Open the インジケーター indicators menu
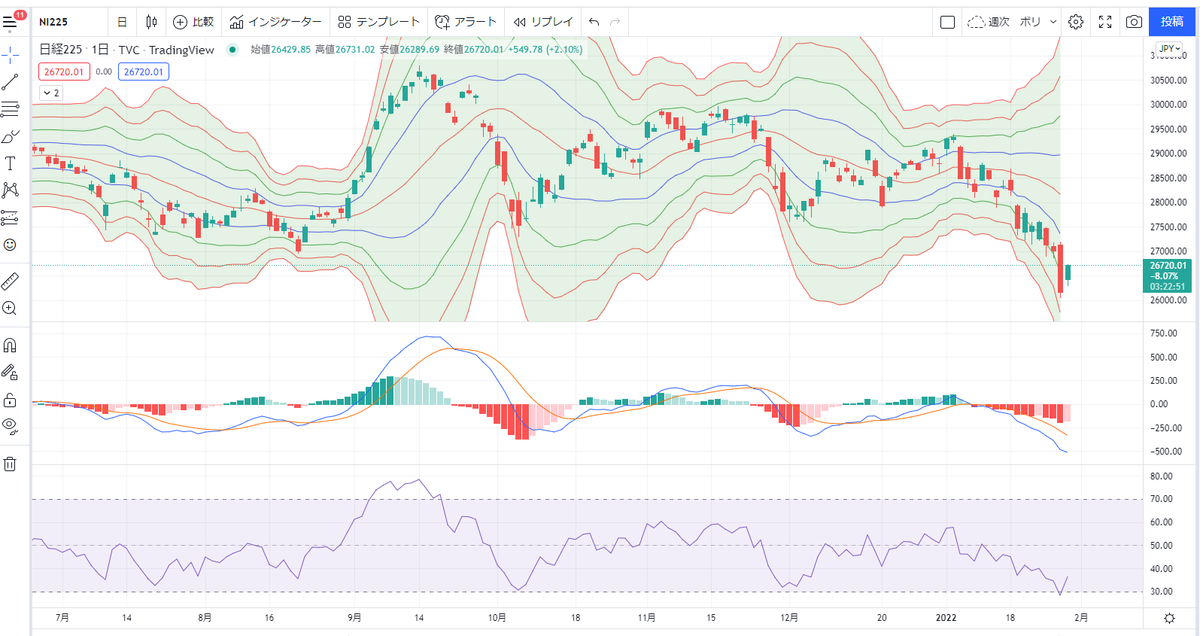This screenshot has height=636, width=1200. coord(275,21)
